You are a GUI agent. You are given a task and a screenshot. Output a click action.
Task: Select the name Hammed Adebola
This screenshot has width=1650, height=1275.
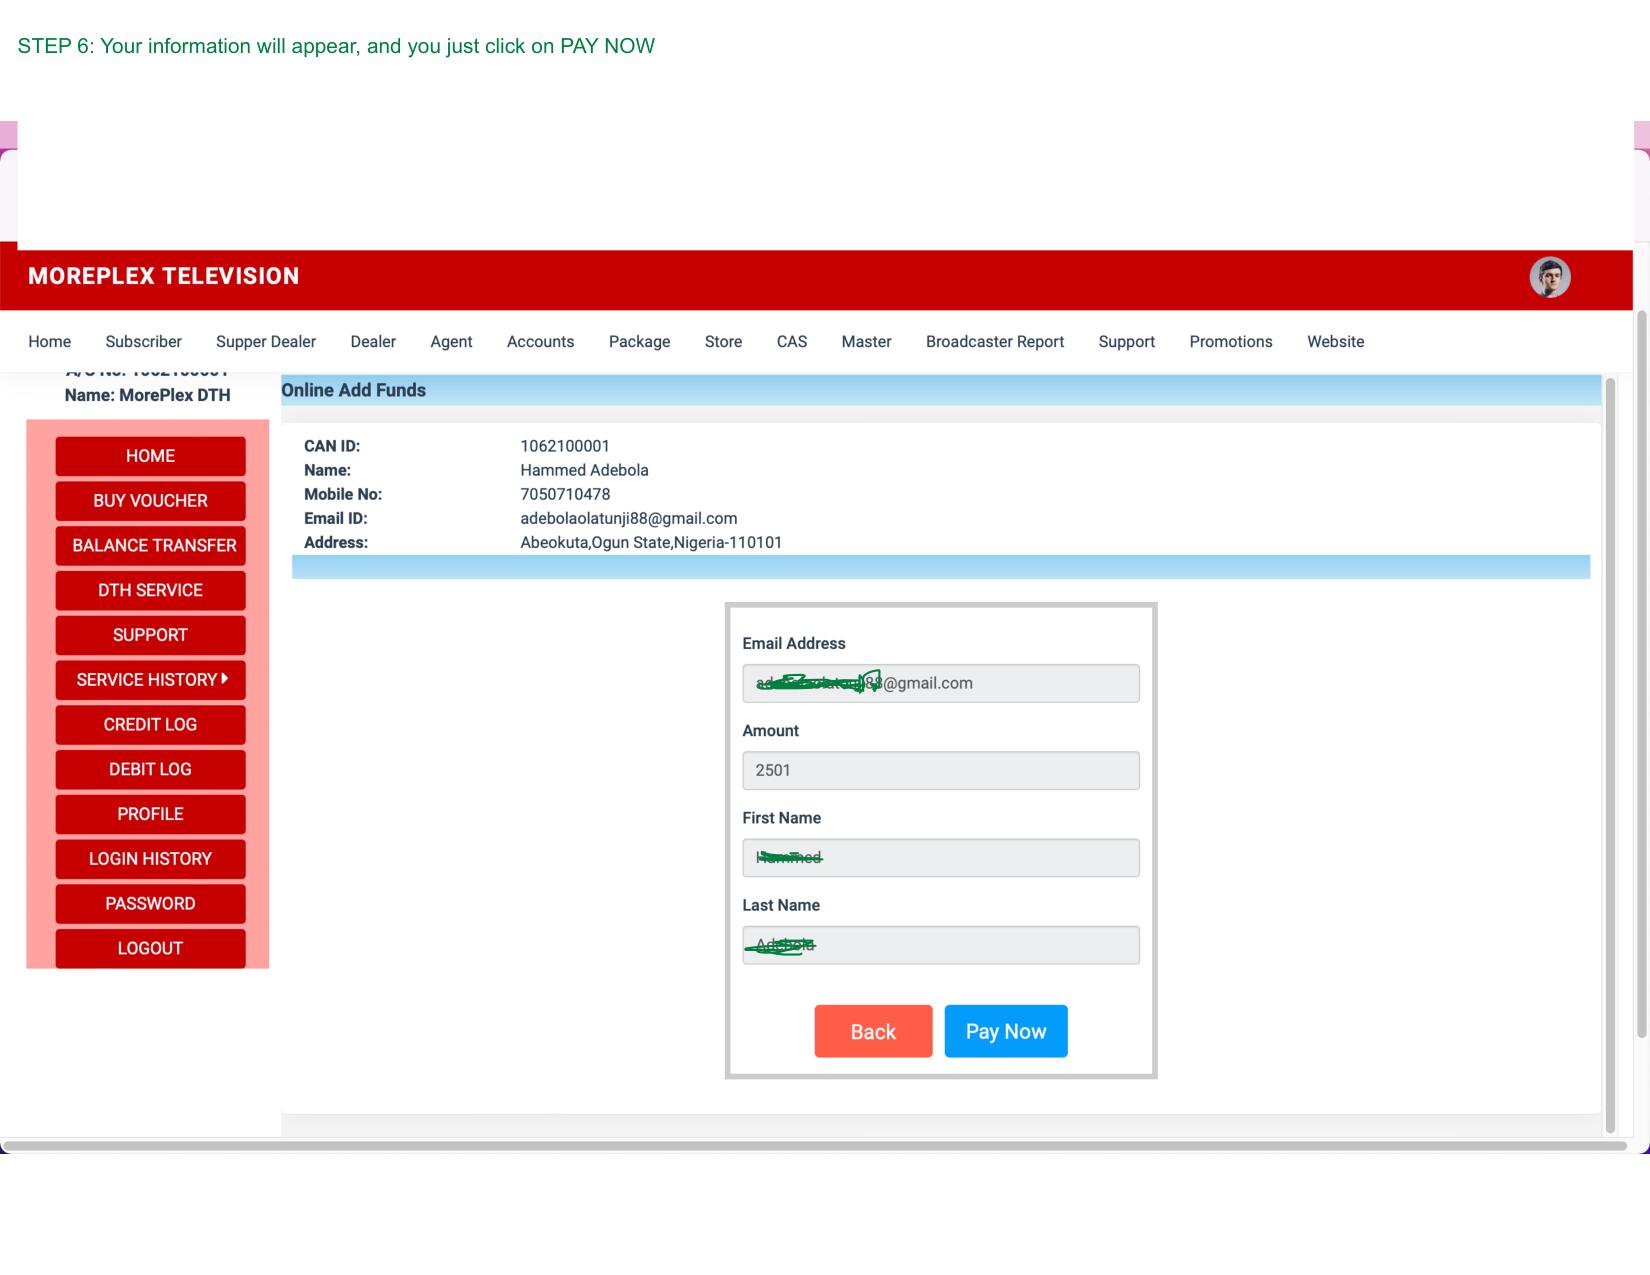coord(584,470)
